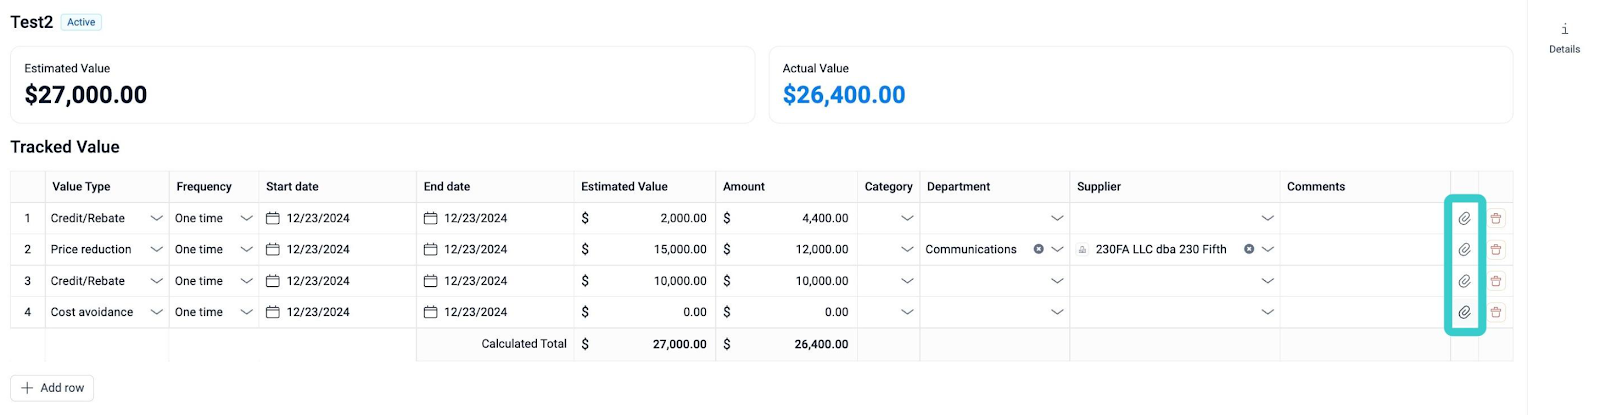Expand Category dropdown in row 3

point(906,281)
